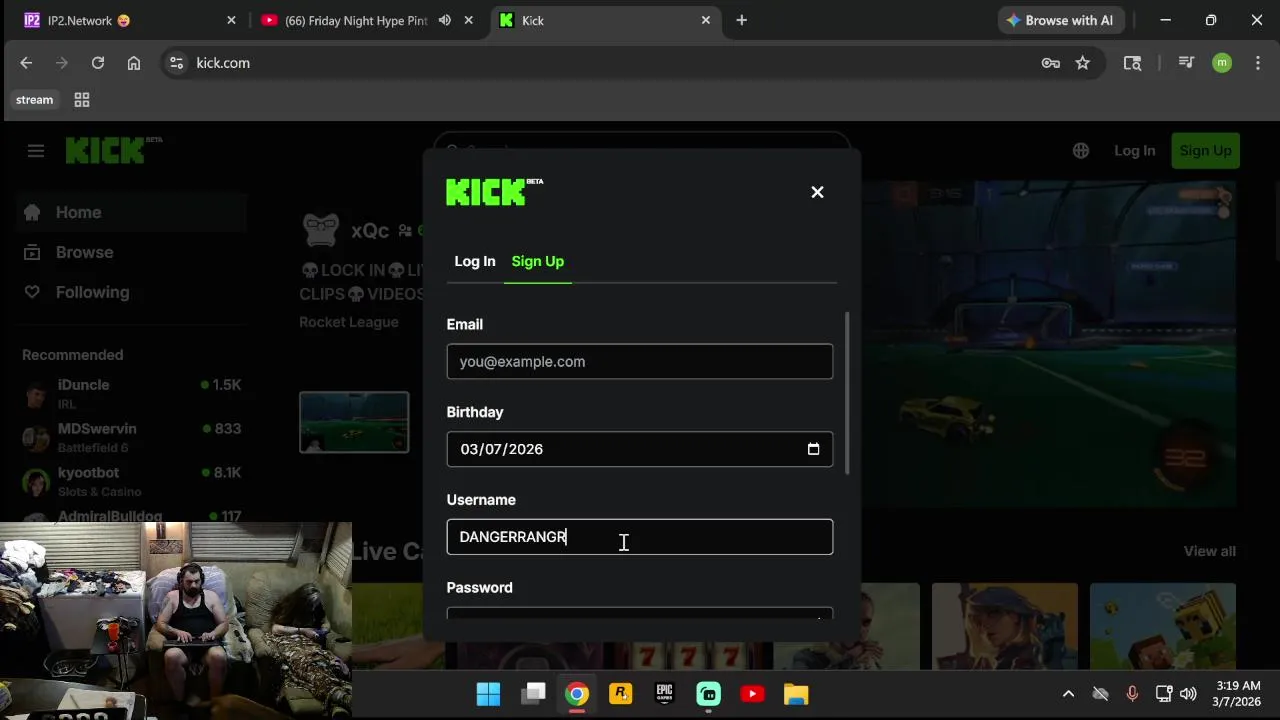Viewport: 1280px width, 720px height.
Task: Open the tab groups grid icon
Action: (x=82, y=100)
